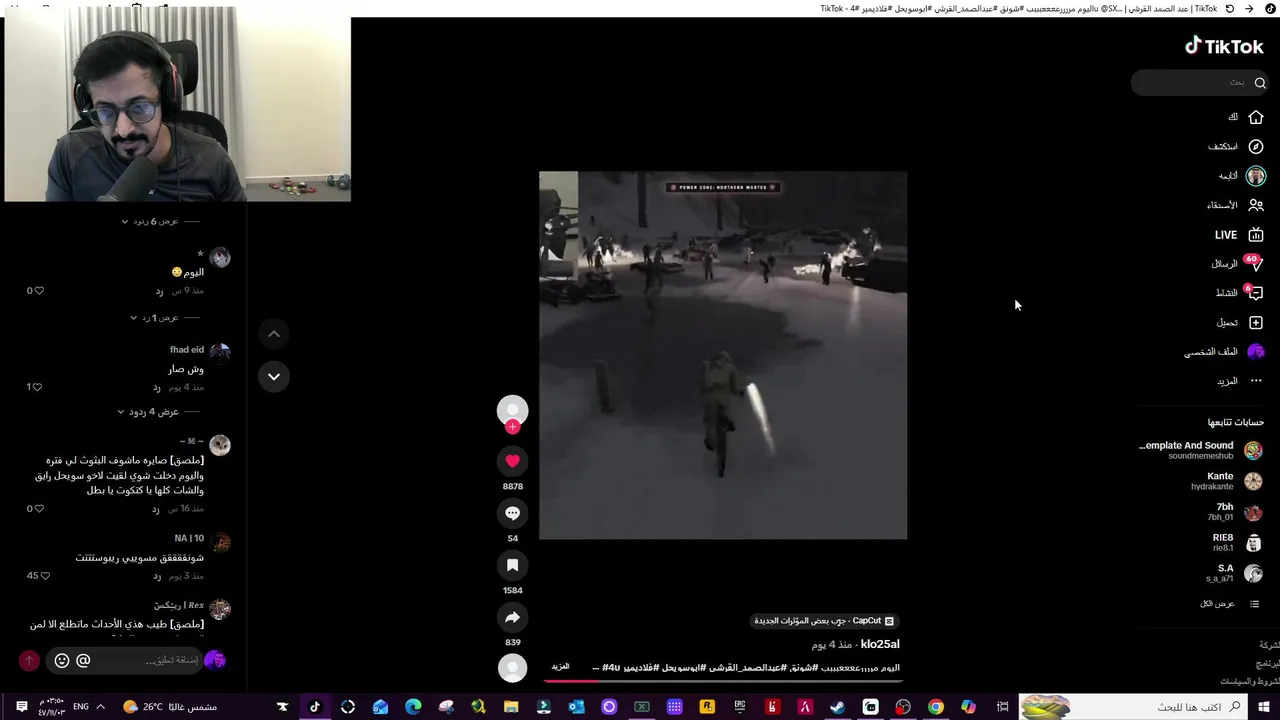Viewport: 1280px width, 720px height.
Task: Open weather widget showing 26°C
Action: pos(170,707)
